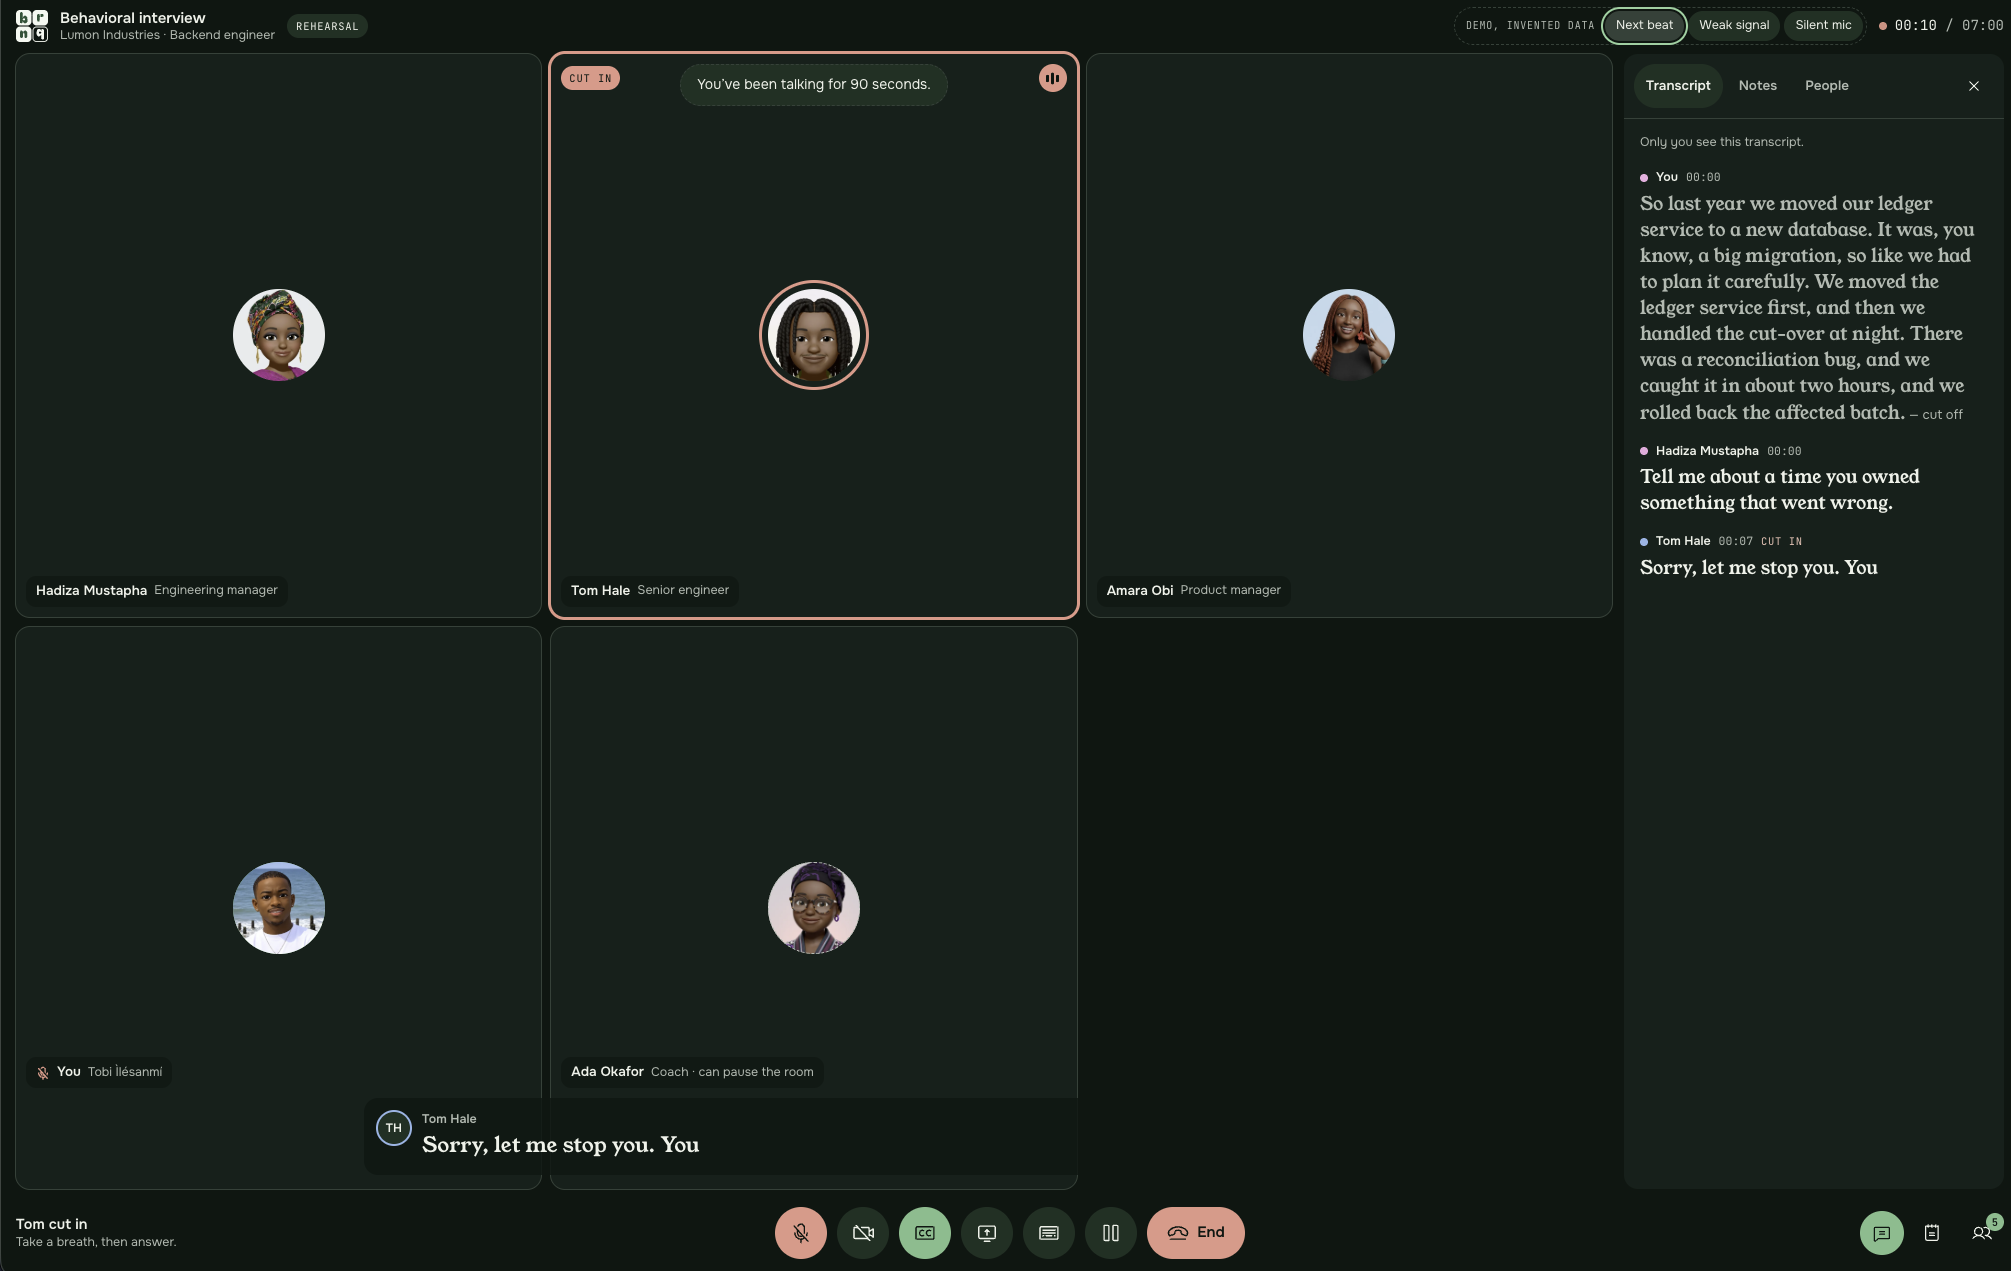This screenshot has height=1271, width=2011.
Task: Click 'Only you see this transcript.' note
Action: point(1721,142)
